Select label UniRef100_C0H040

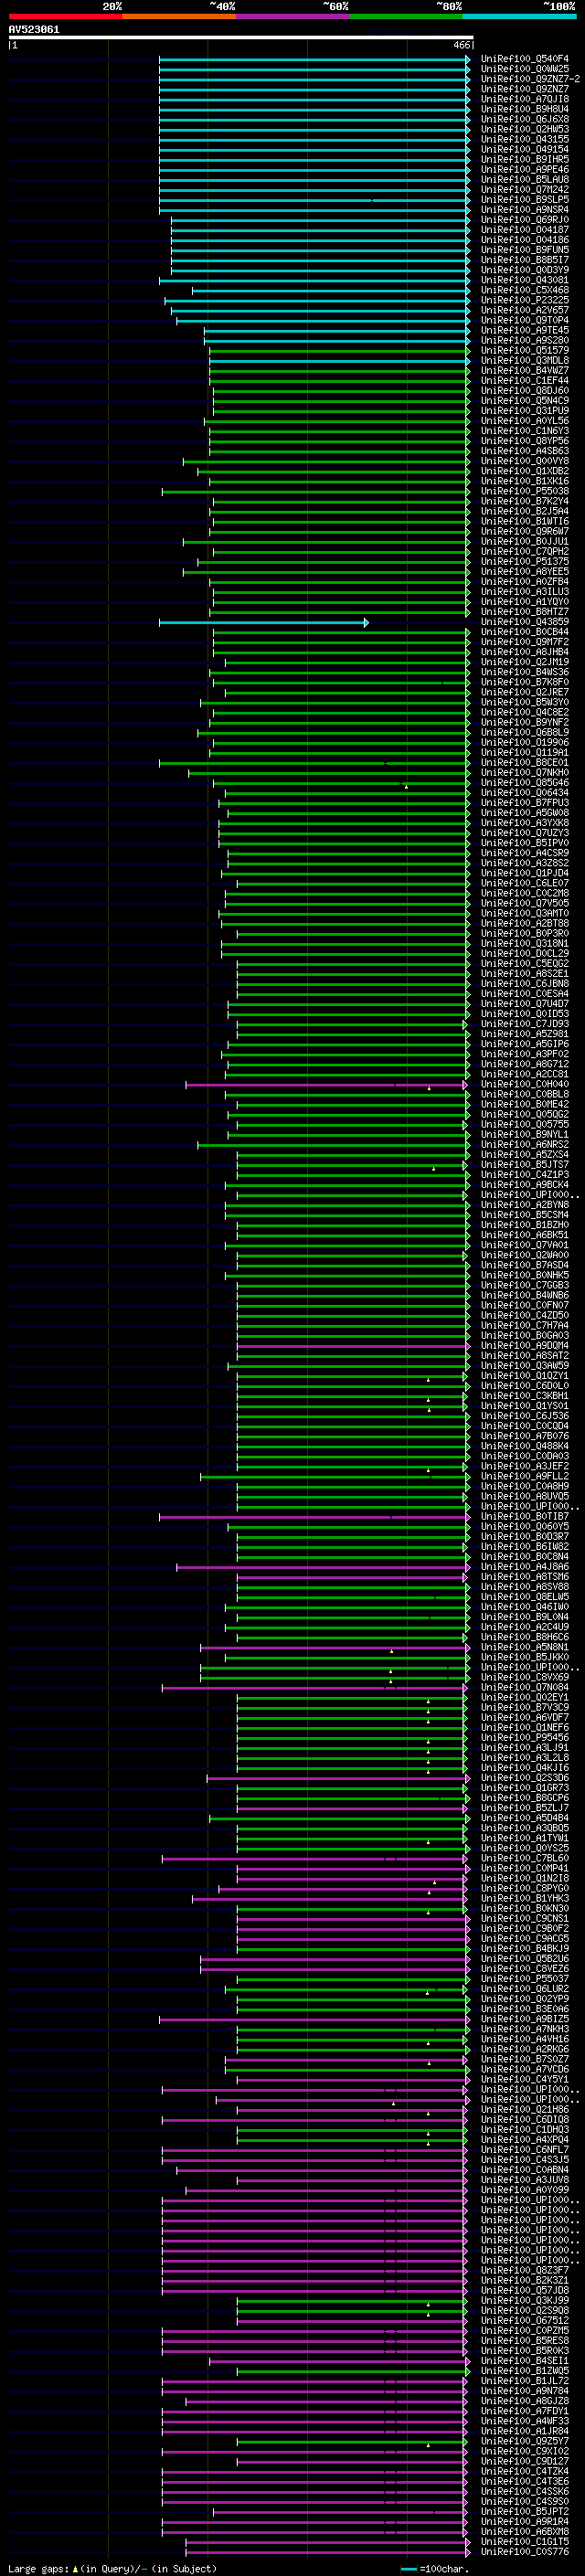tap(524, 1084)
